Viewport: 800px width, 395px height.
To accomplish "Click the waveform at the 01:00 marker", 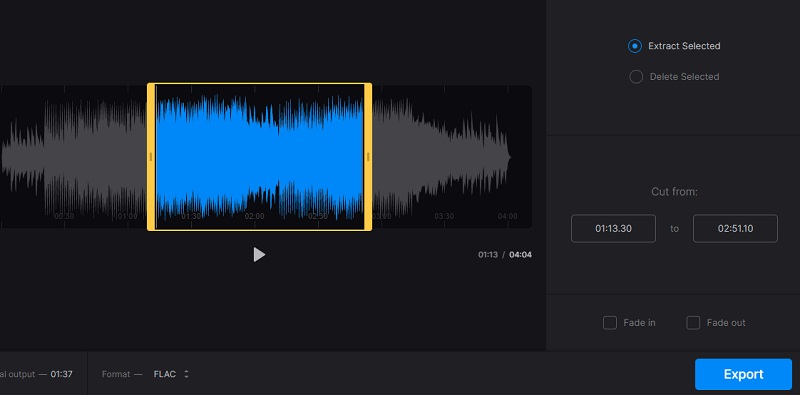I will 127,216.
